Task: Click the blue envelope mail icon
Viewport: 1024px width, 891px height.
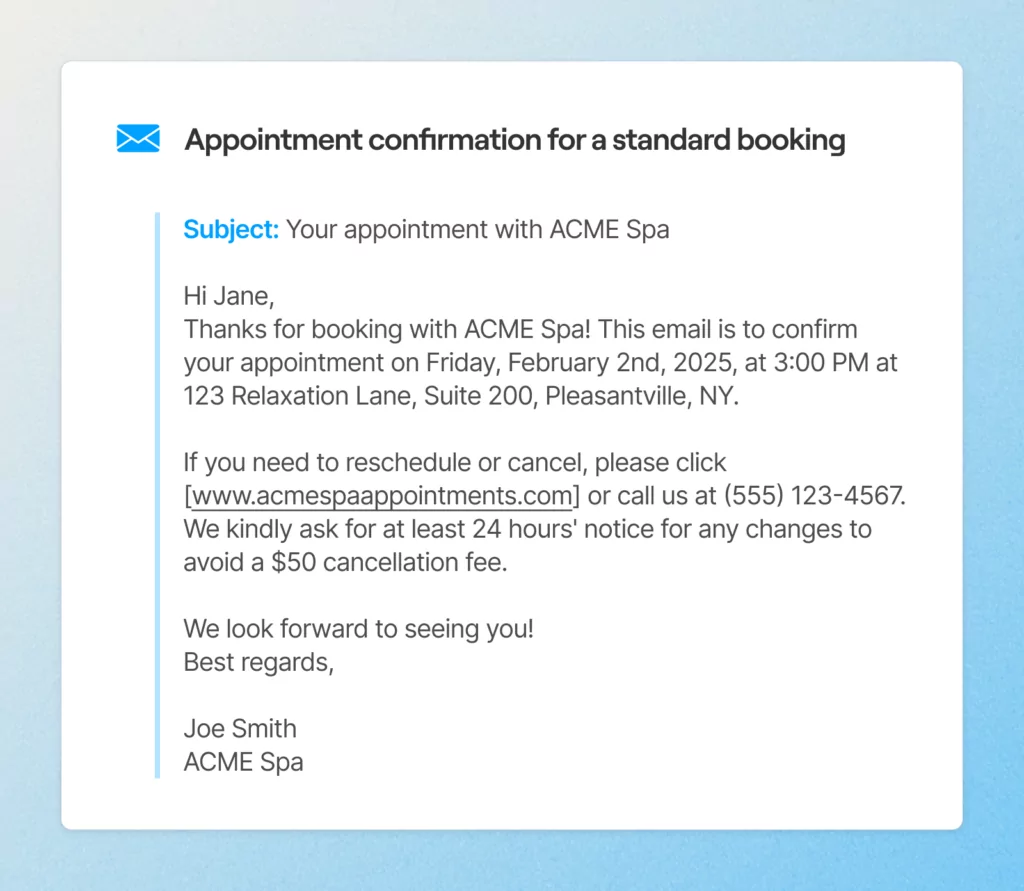Action: point(138,139)
